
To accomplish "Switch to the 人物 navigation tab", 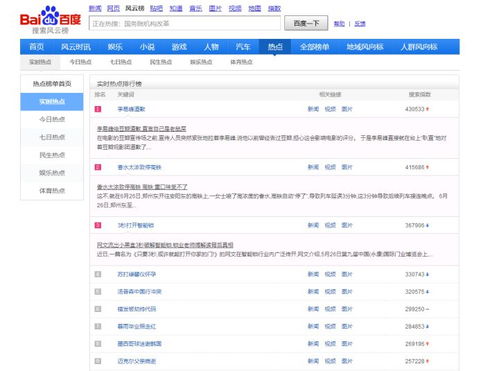I will tap(211, 47).
